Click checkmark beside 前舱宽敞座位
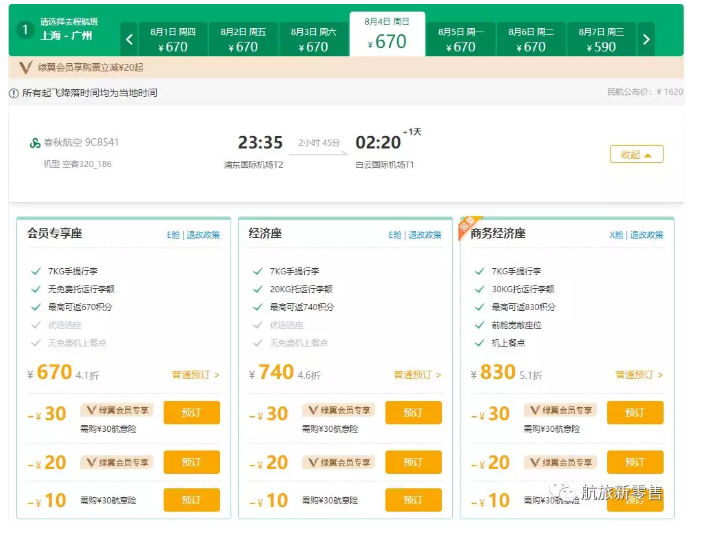713x534 pixels. pos(479,325)
